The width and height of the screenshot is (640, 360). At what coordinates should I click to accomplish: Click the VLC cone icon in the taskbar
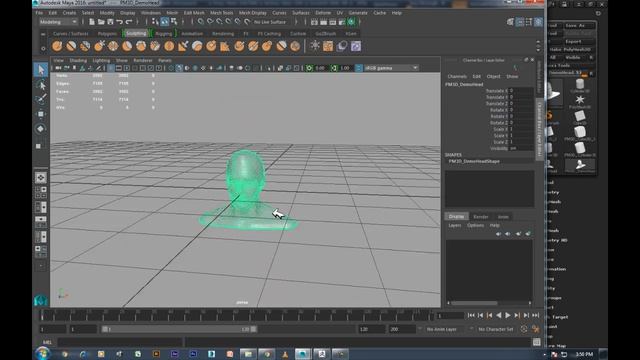[285, 354]
